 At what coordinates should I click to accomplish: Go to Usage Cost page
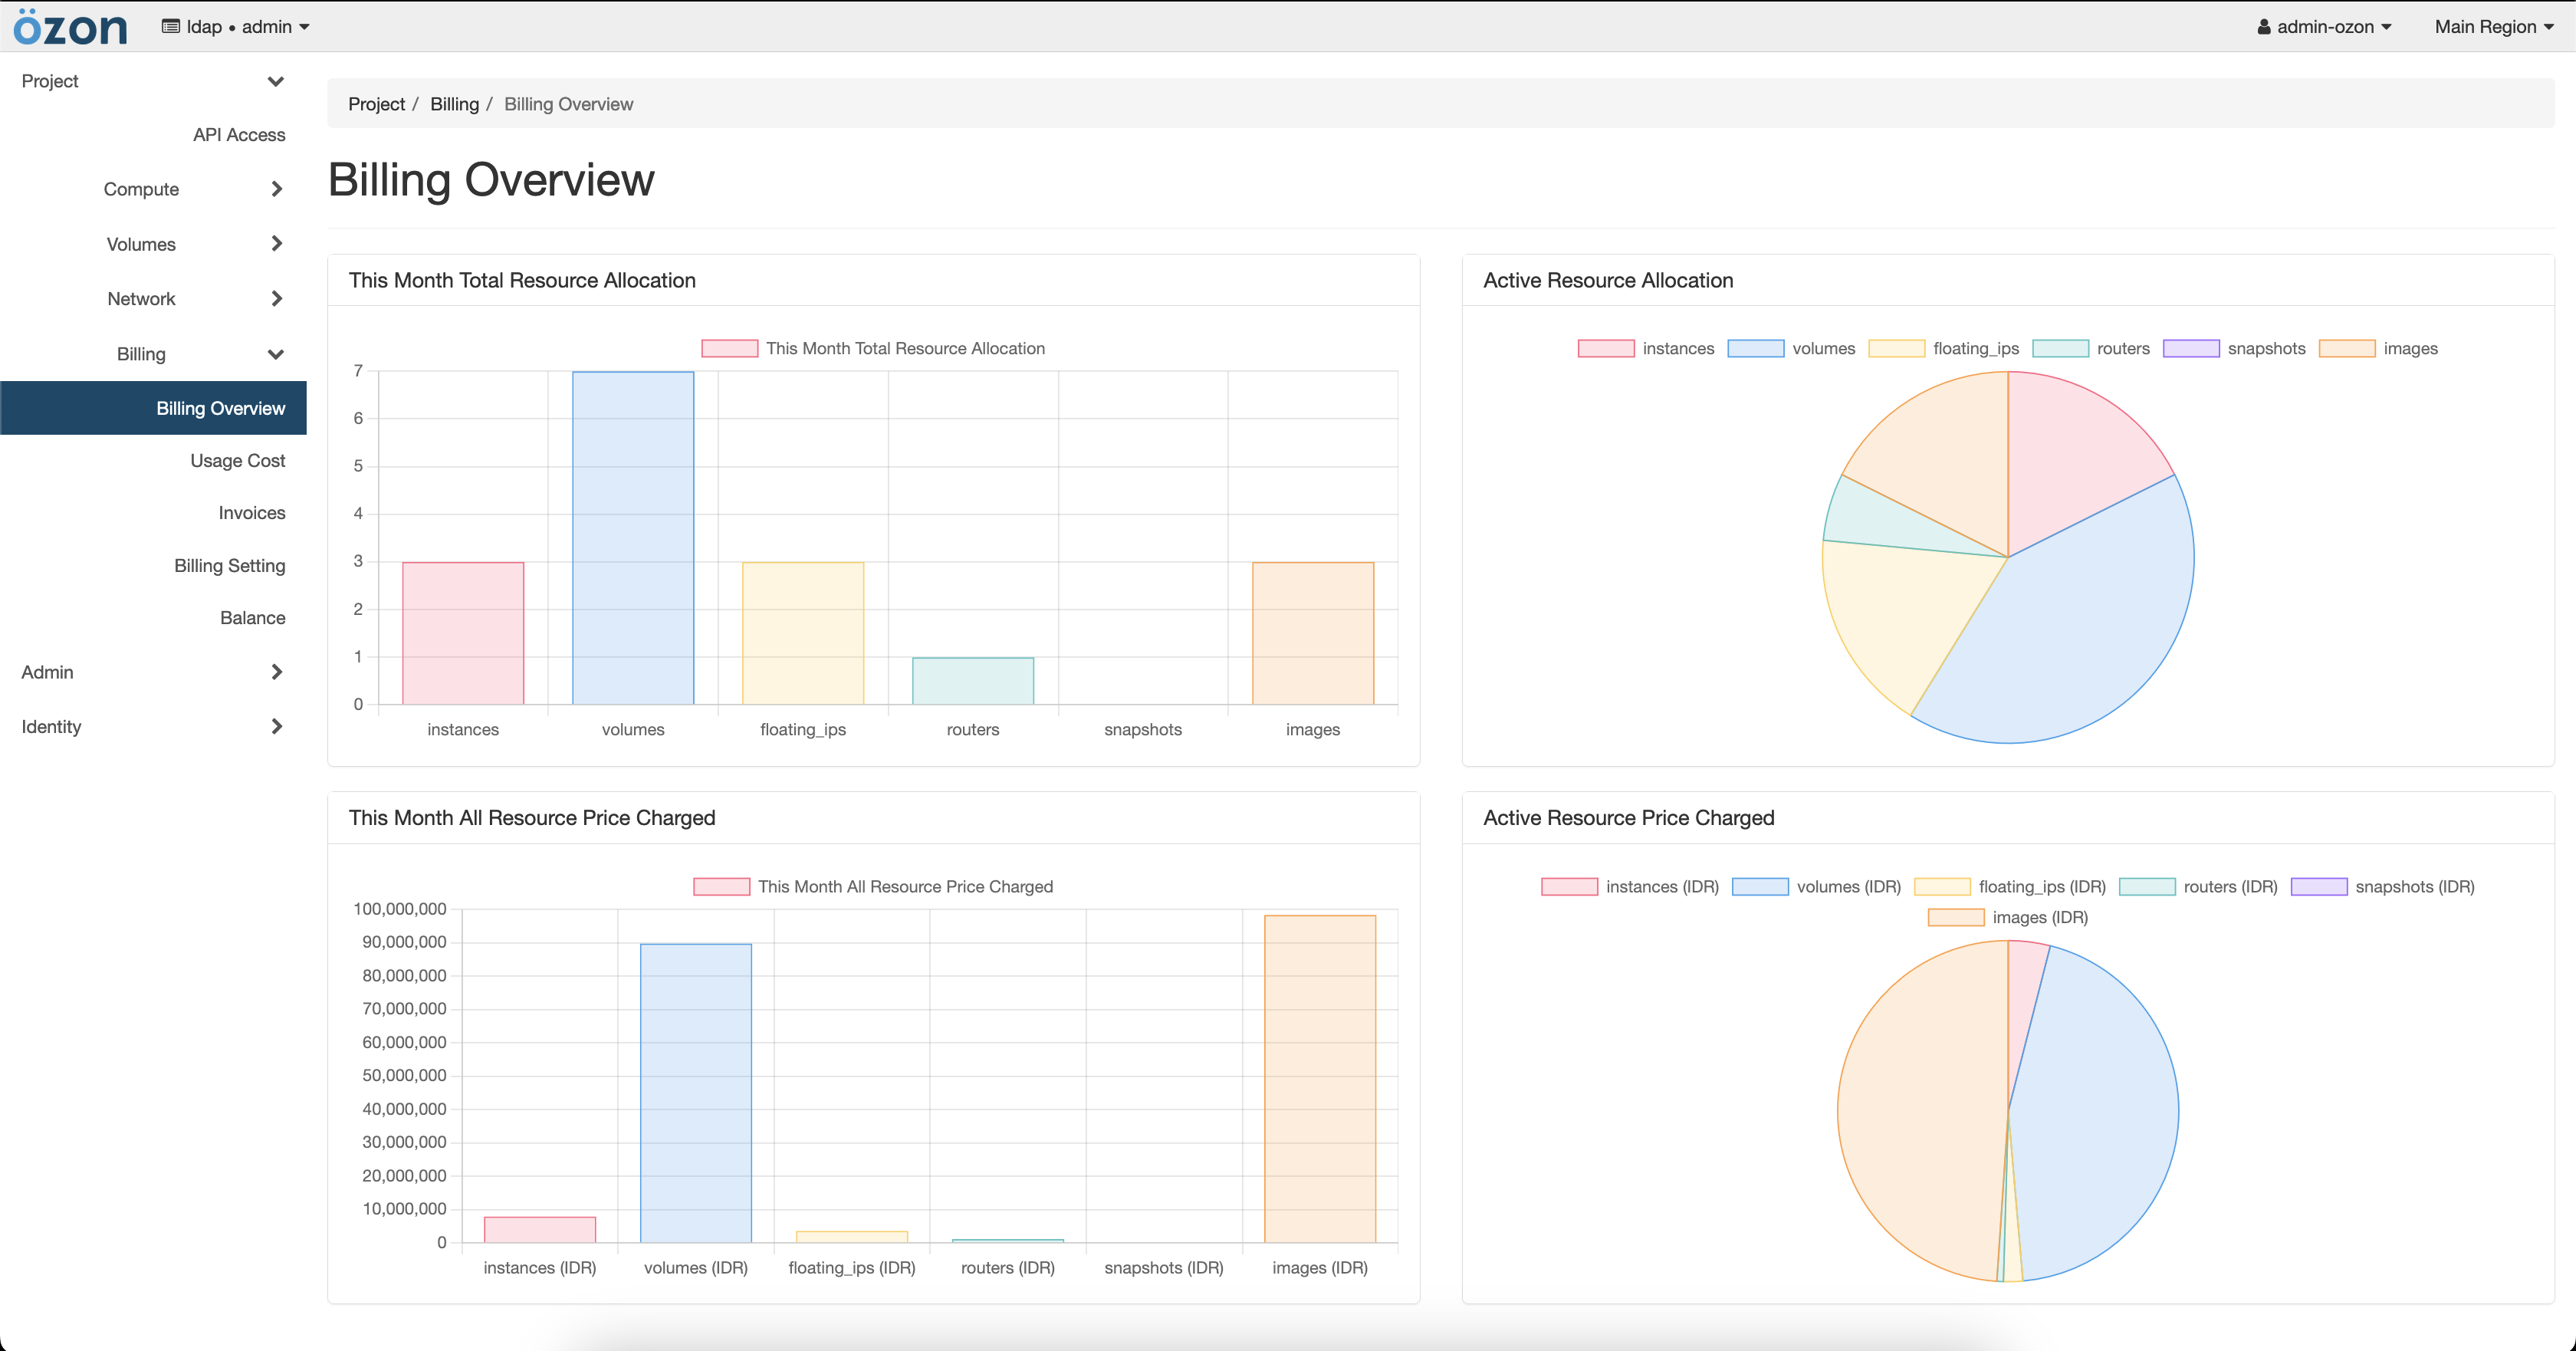[238, 461]
